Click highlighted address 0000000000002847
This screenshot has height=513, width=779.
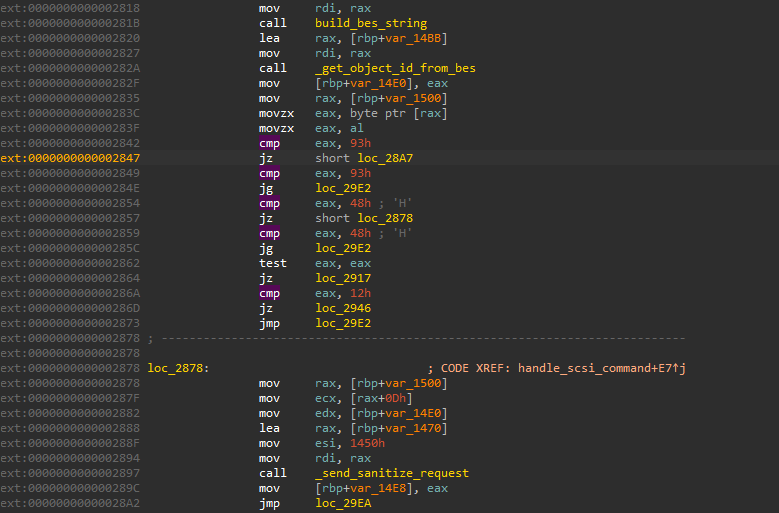84,158
